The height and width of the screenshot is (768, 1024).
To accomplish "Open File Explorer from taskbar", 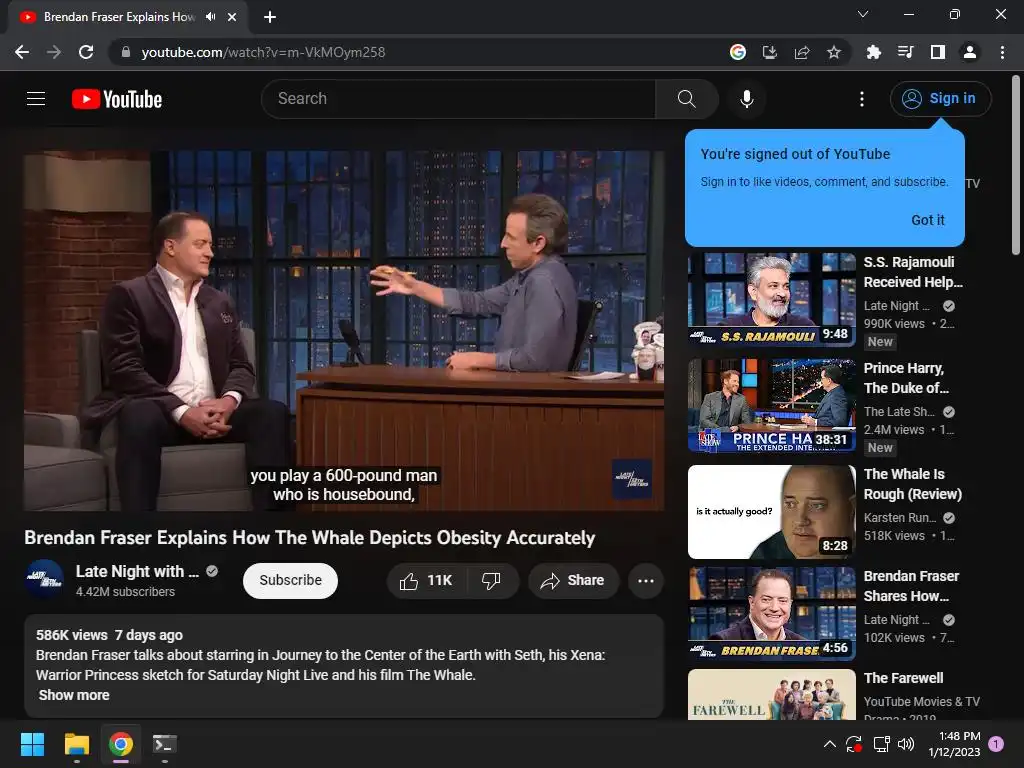I will click(x=77, y=744).
